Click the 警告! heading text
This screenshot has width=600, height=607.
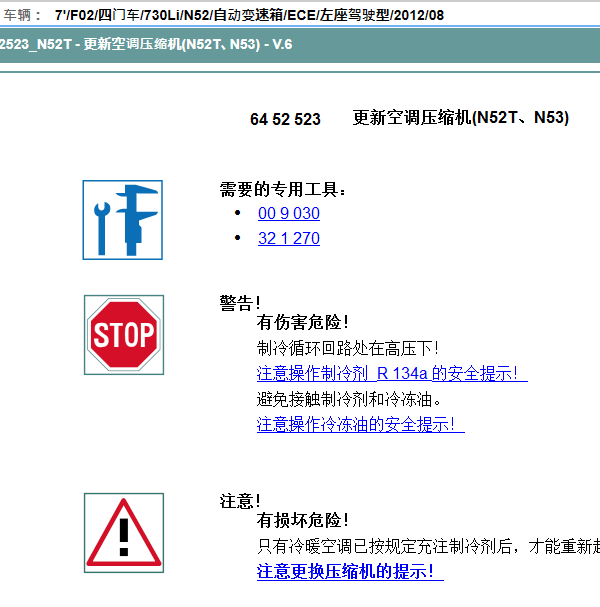(240, 303)
